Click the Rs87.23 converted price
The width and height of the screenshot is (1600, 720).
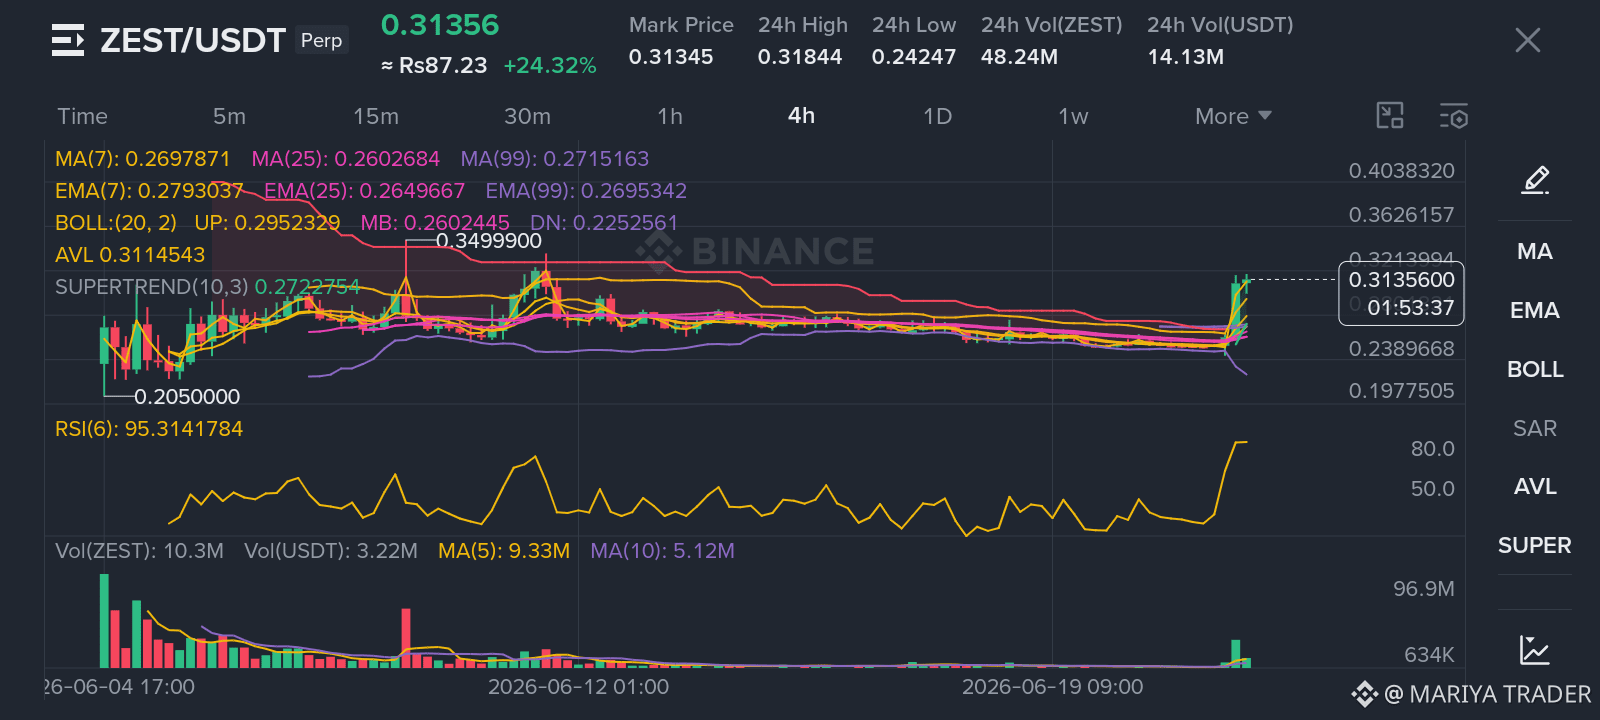pyautogui.click(x=434, y=66)
